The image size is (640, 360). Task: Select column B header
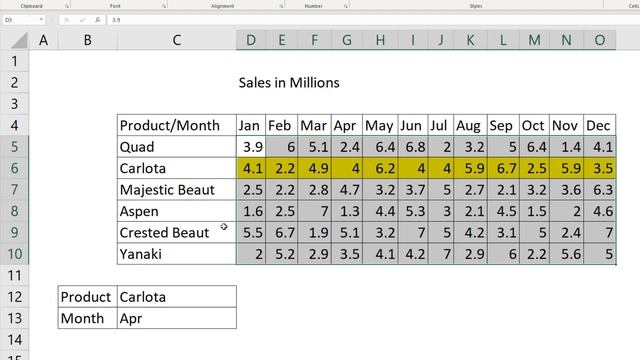(87, 40)
